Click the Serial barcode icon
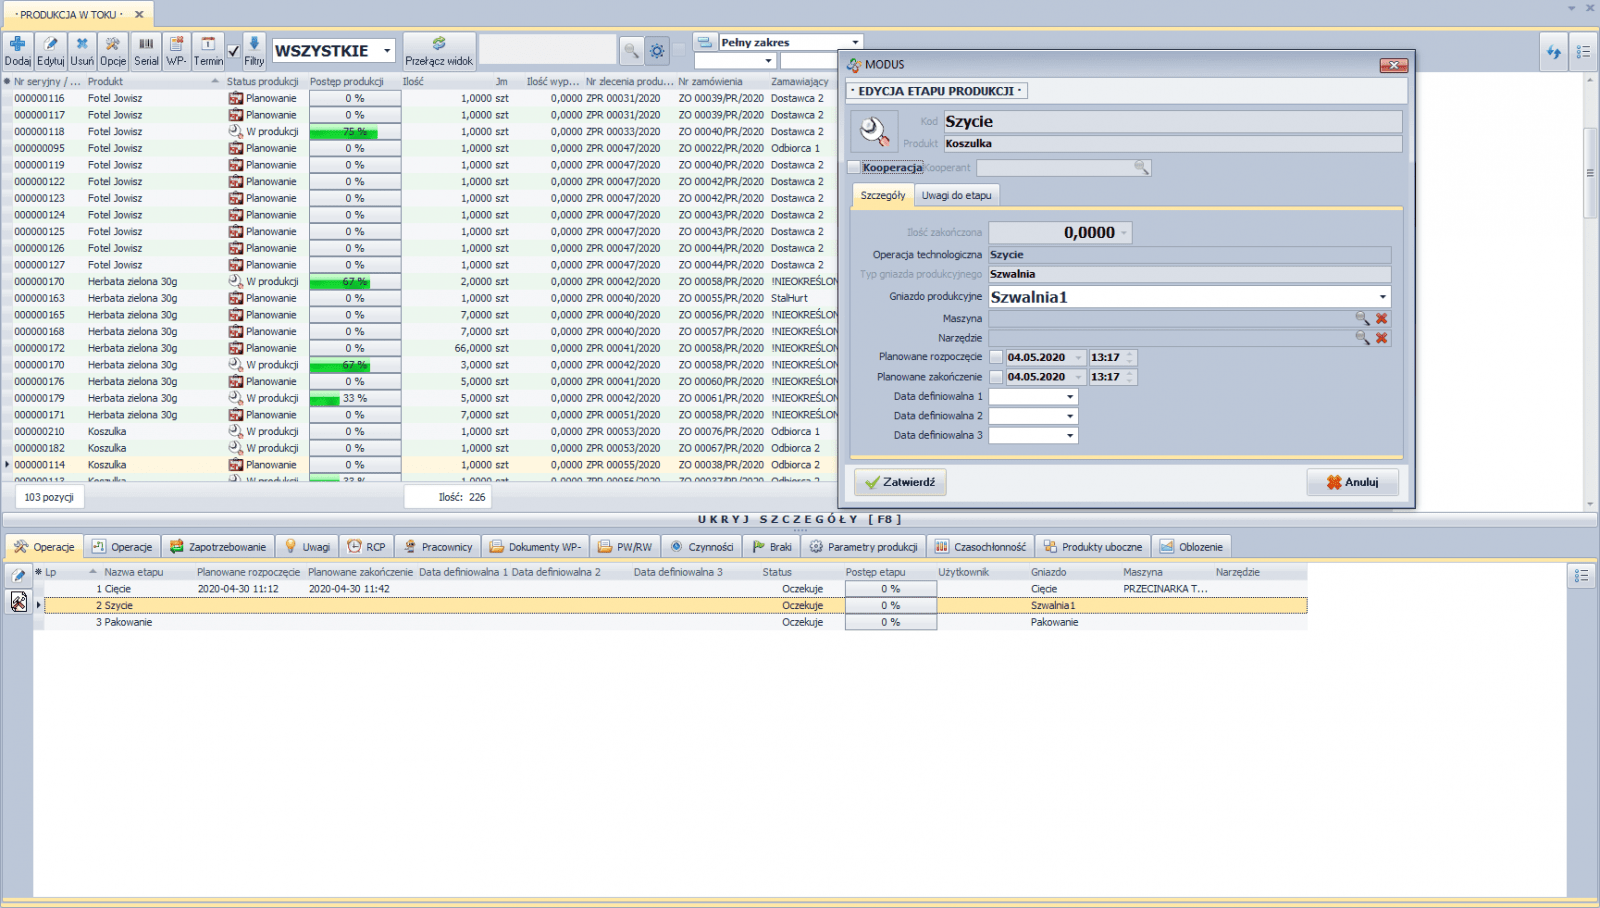Screen dimensions: 1600x908 146,44
